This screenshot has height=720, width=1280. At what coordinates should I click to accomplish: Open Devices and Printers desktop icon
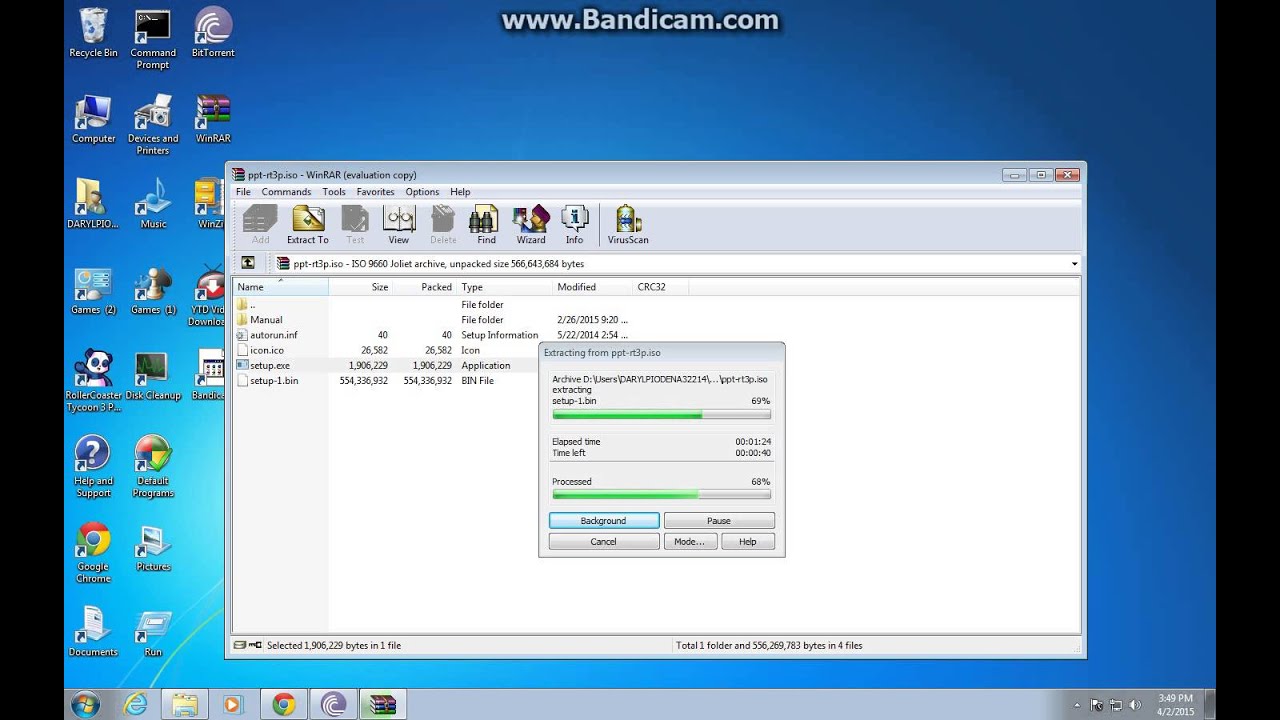click(x=153, y=125)
